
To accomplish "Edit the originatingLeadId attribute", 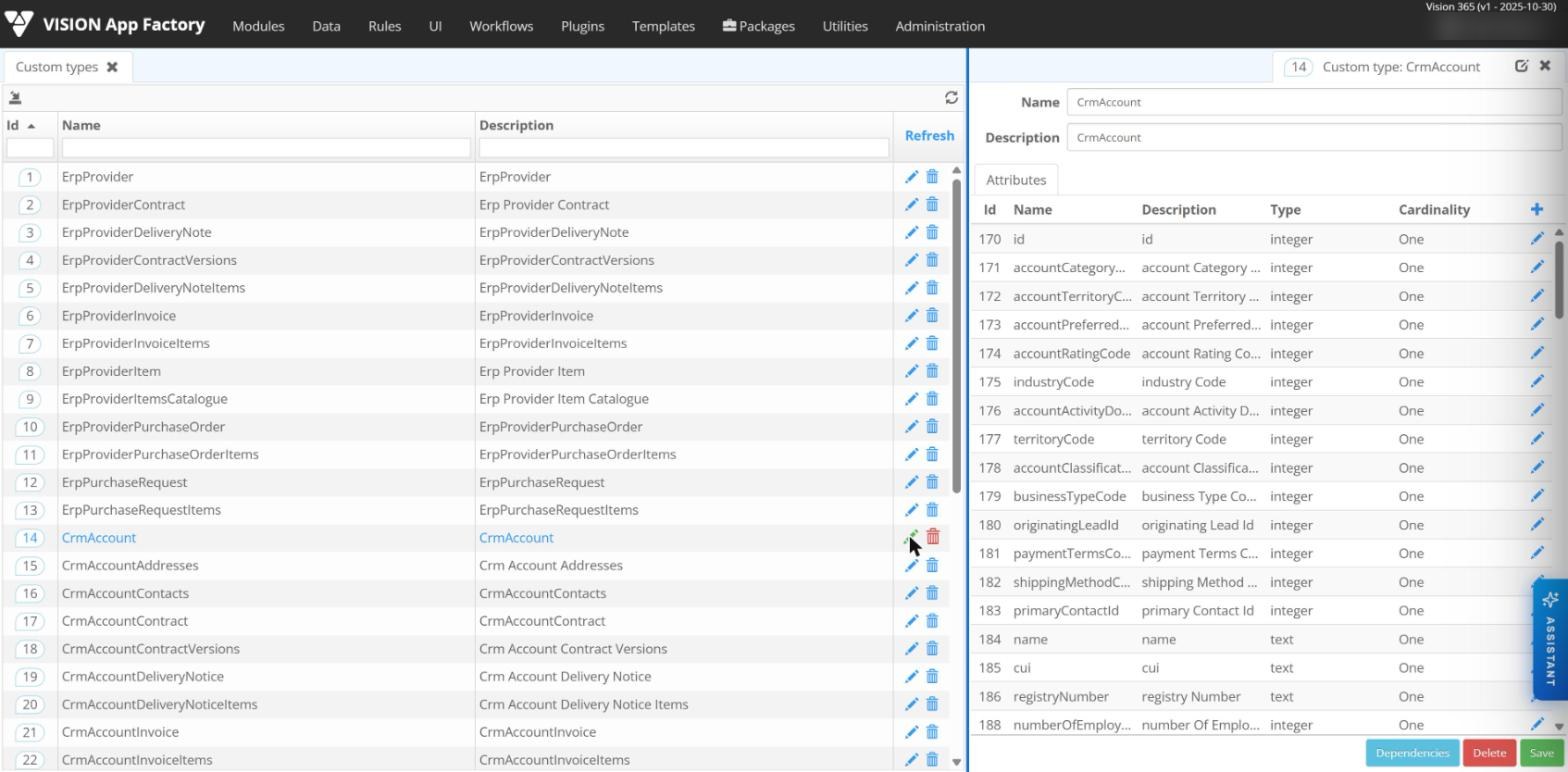I will tap(1536, 525).
